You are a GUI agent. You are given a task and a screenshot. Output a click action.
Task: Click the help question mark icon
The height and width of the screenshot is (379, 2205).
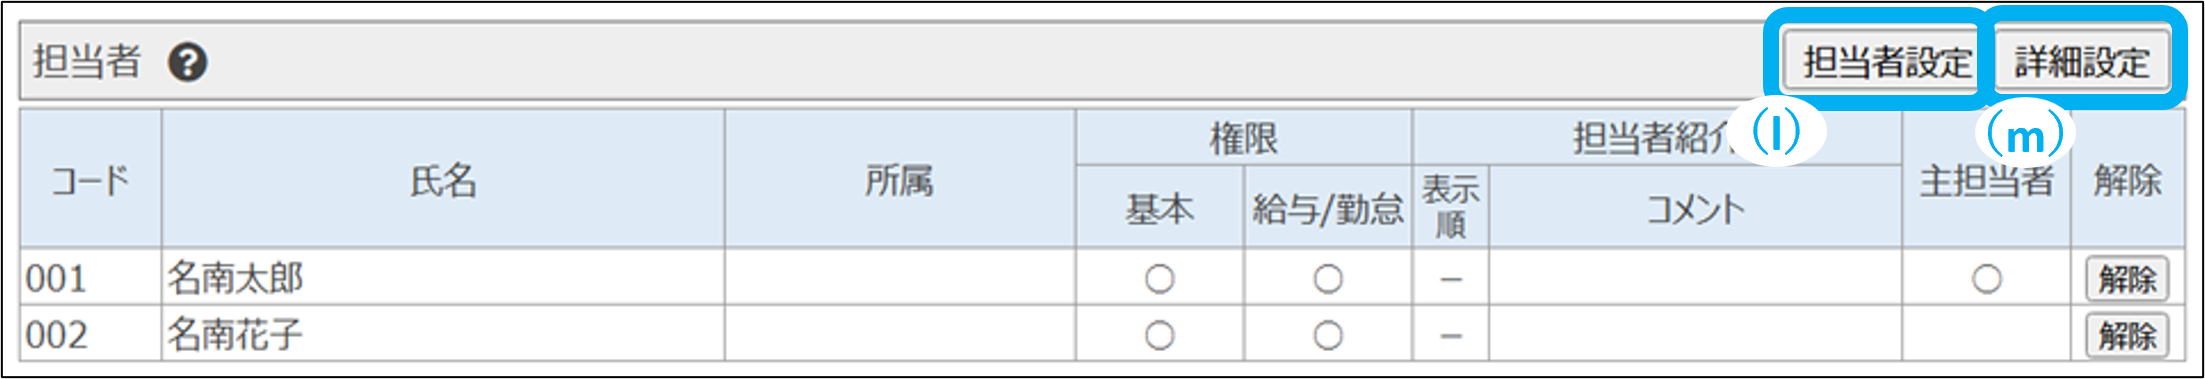point(187,63)
